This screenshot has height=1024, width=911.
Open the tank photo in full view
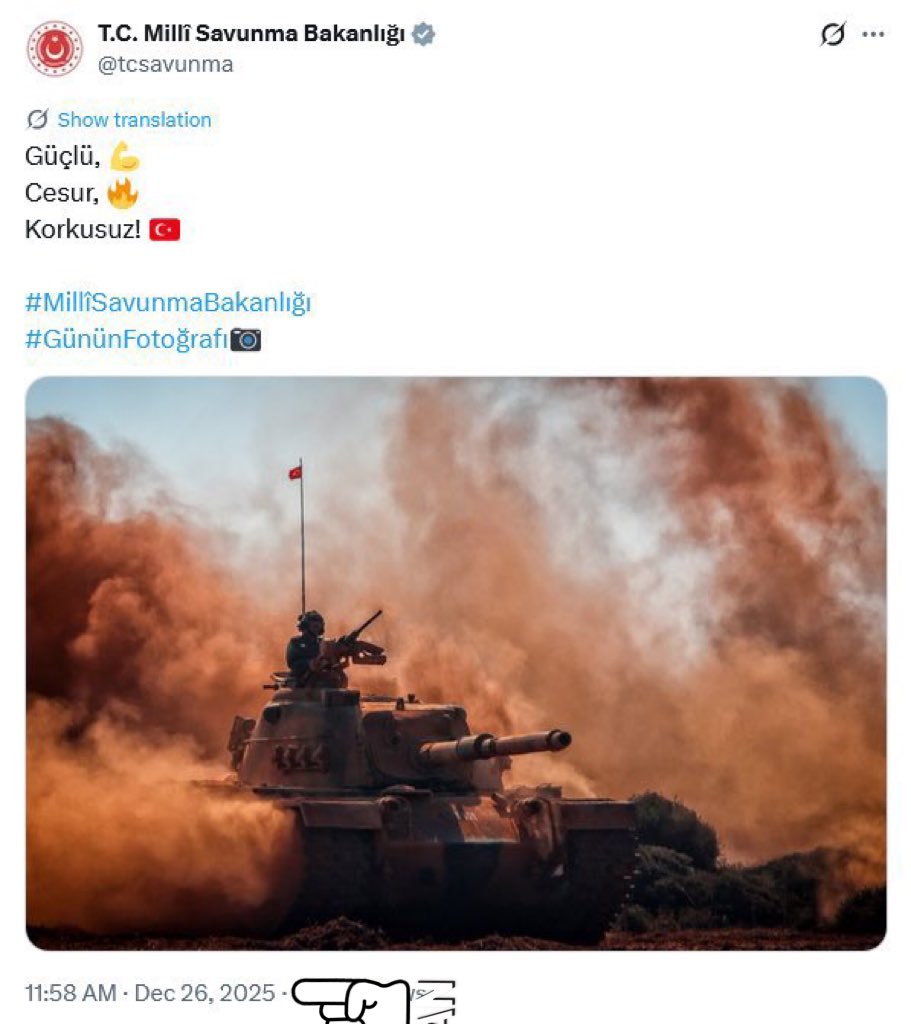click(456, 663)
